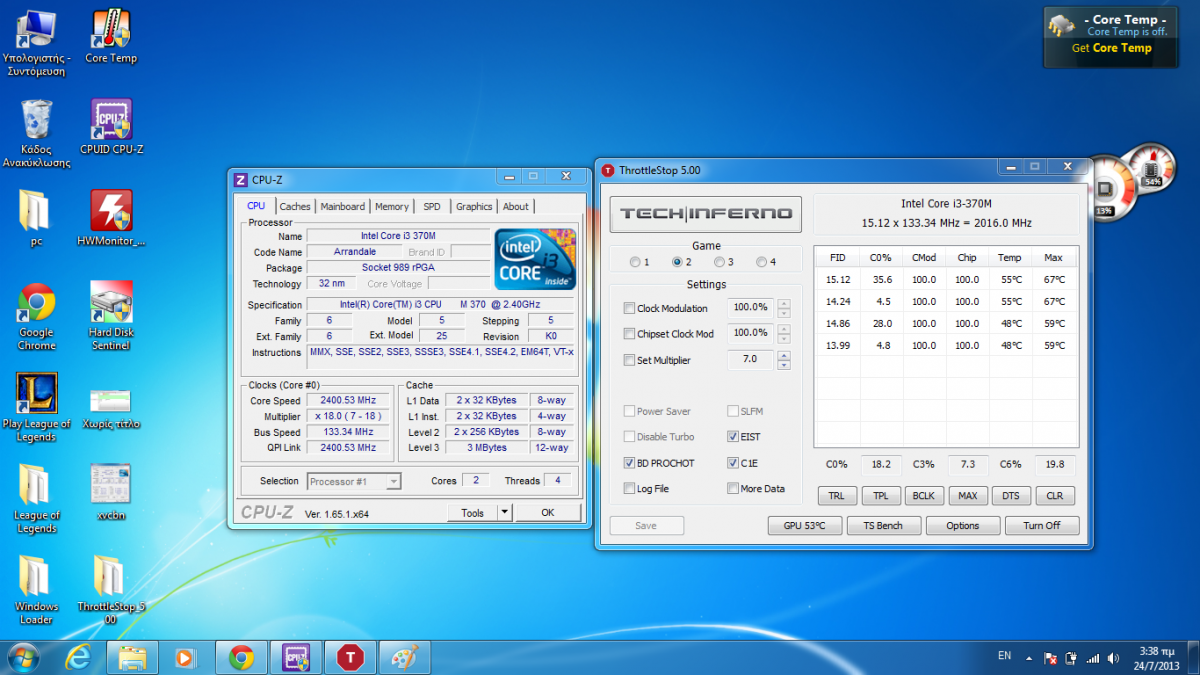
Task: Select Game profile 3 in ThrottleStop
Action: click(720, 262)
